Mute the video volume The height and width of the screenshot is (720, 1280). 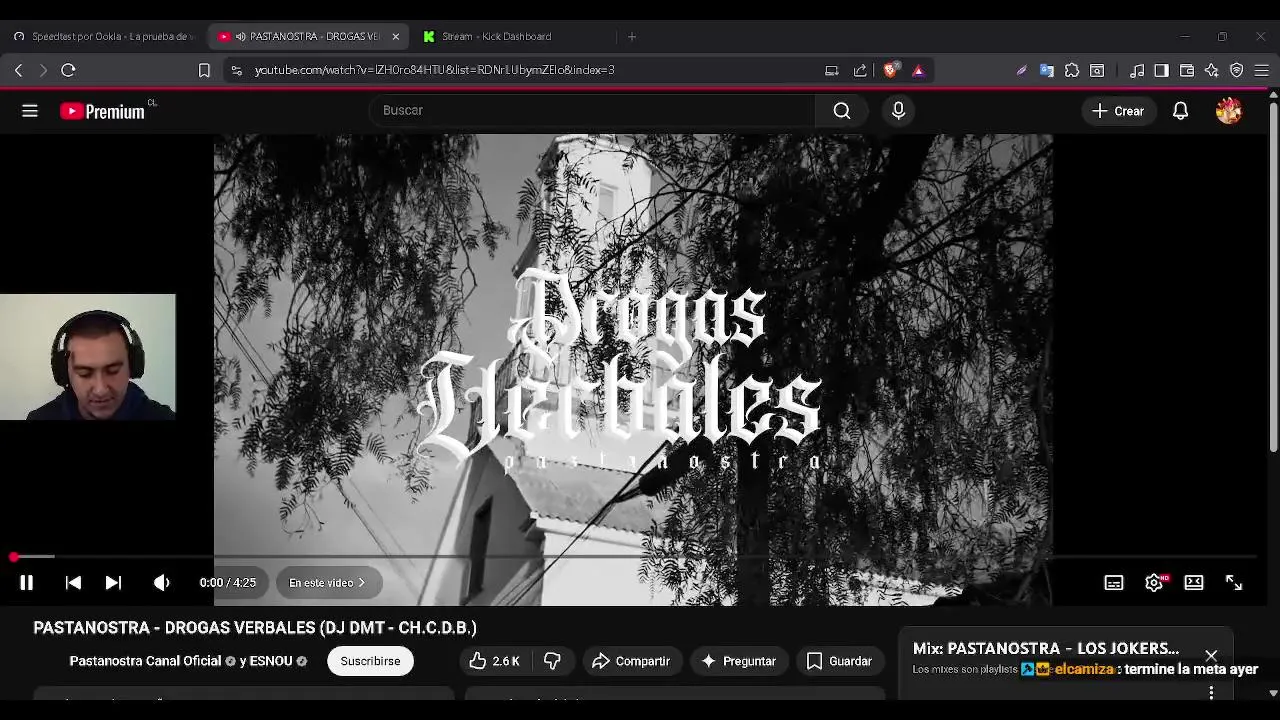tap(162, 583)
